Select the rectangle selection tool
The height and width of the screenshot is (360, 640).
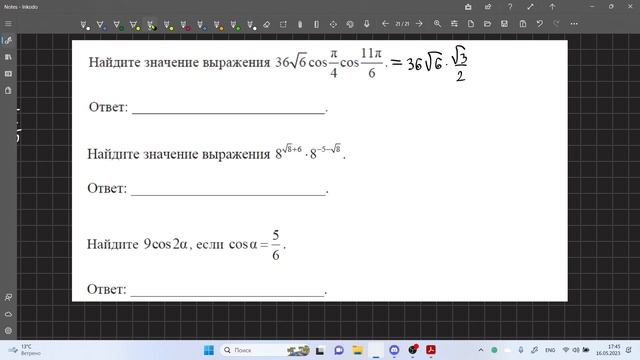coord(283,24)
